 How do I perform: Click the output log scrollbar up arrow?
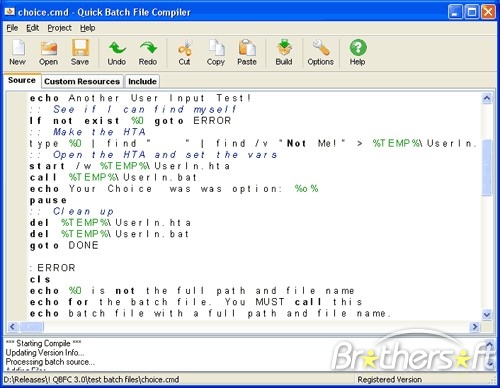tap(489, 344)
